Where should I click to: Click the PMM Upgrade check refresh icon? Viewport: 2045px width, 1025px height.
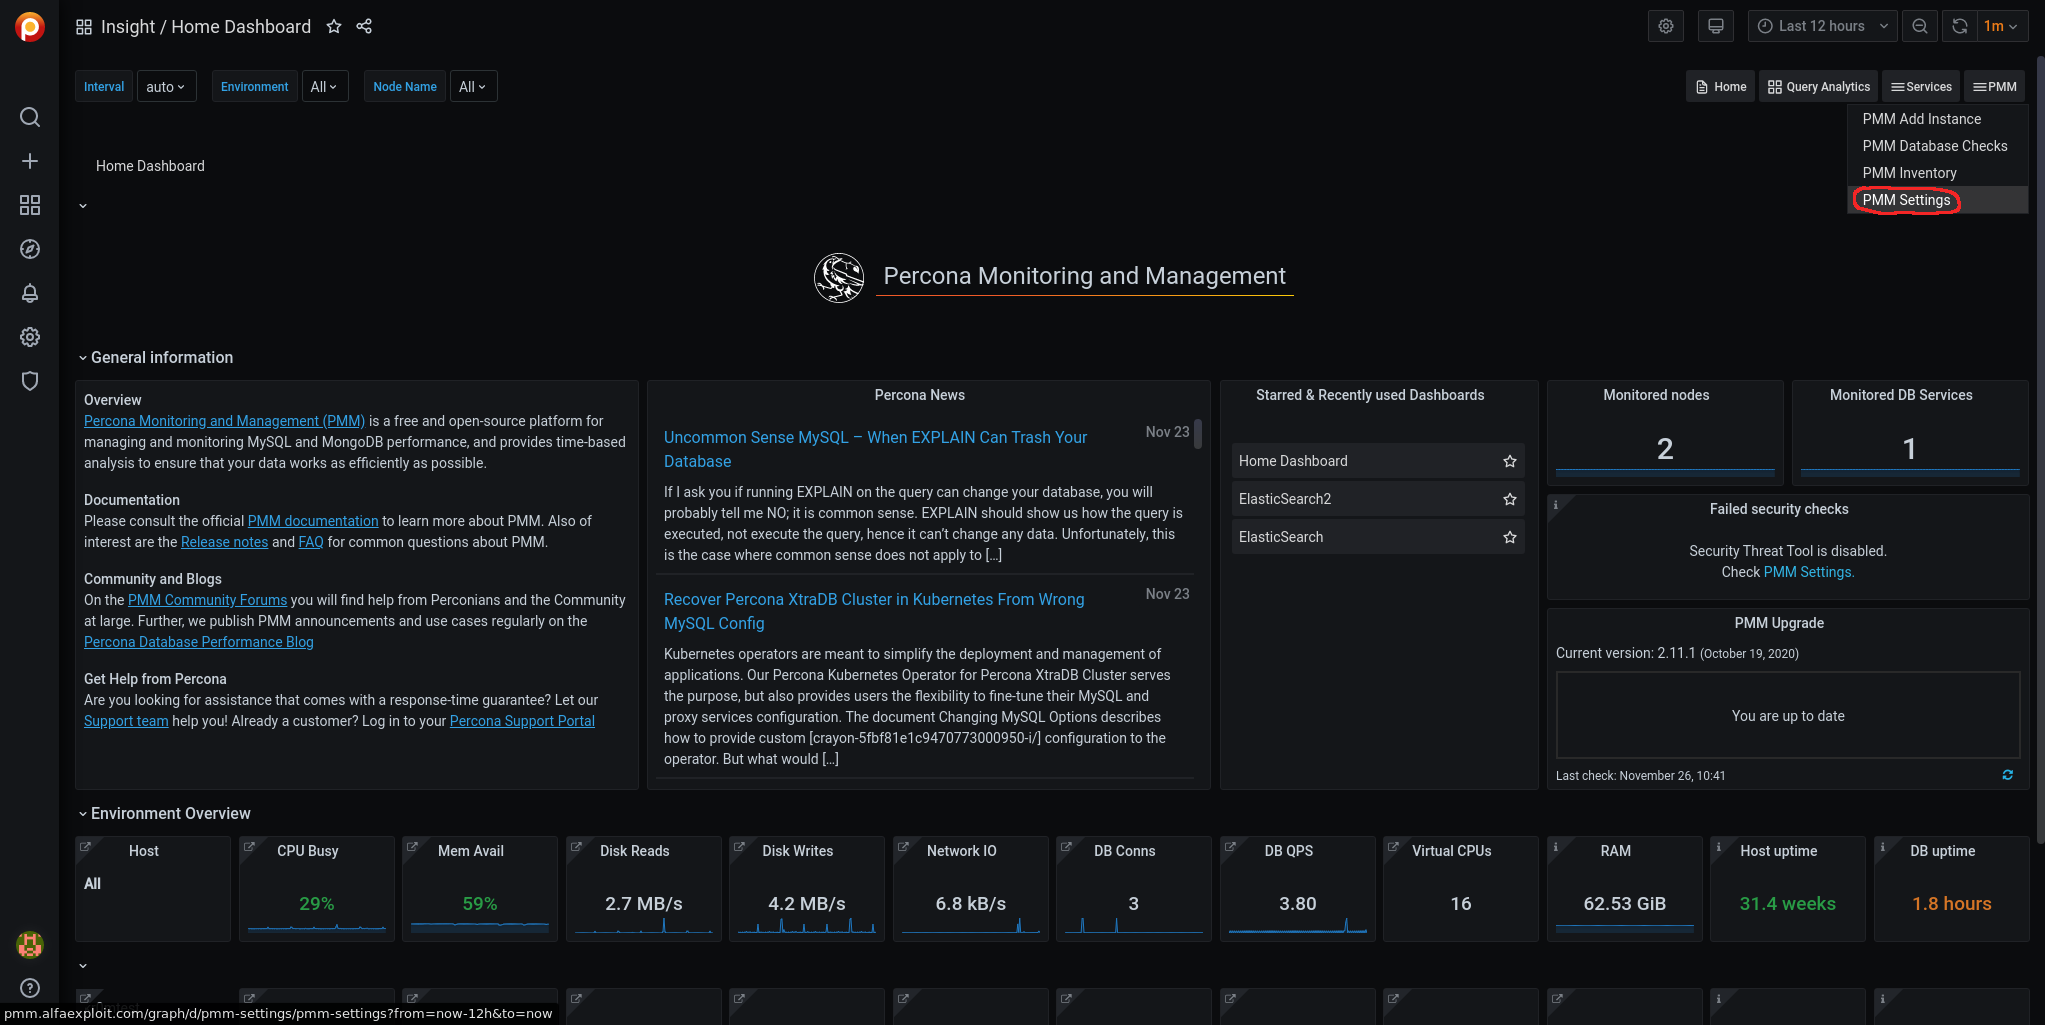2008,775
